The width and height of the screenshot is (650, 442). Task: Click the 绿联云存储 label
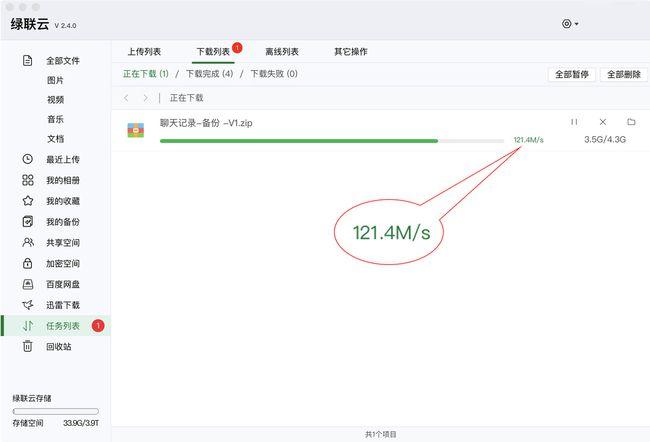pyautogui.click(x=32, y=398)
